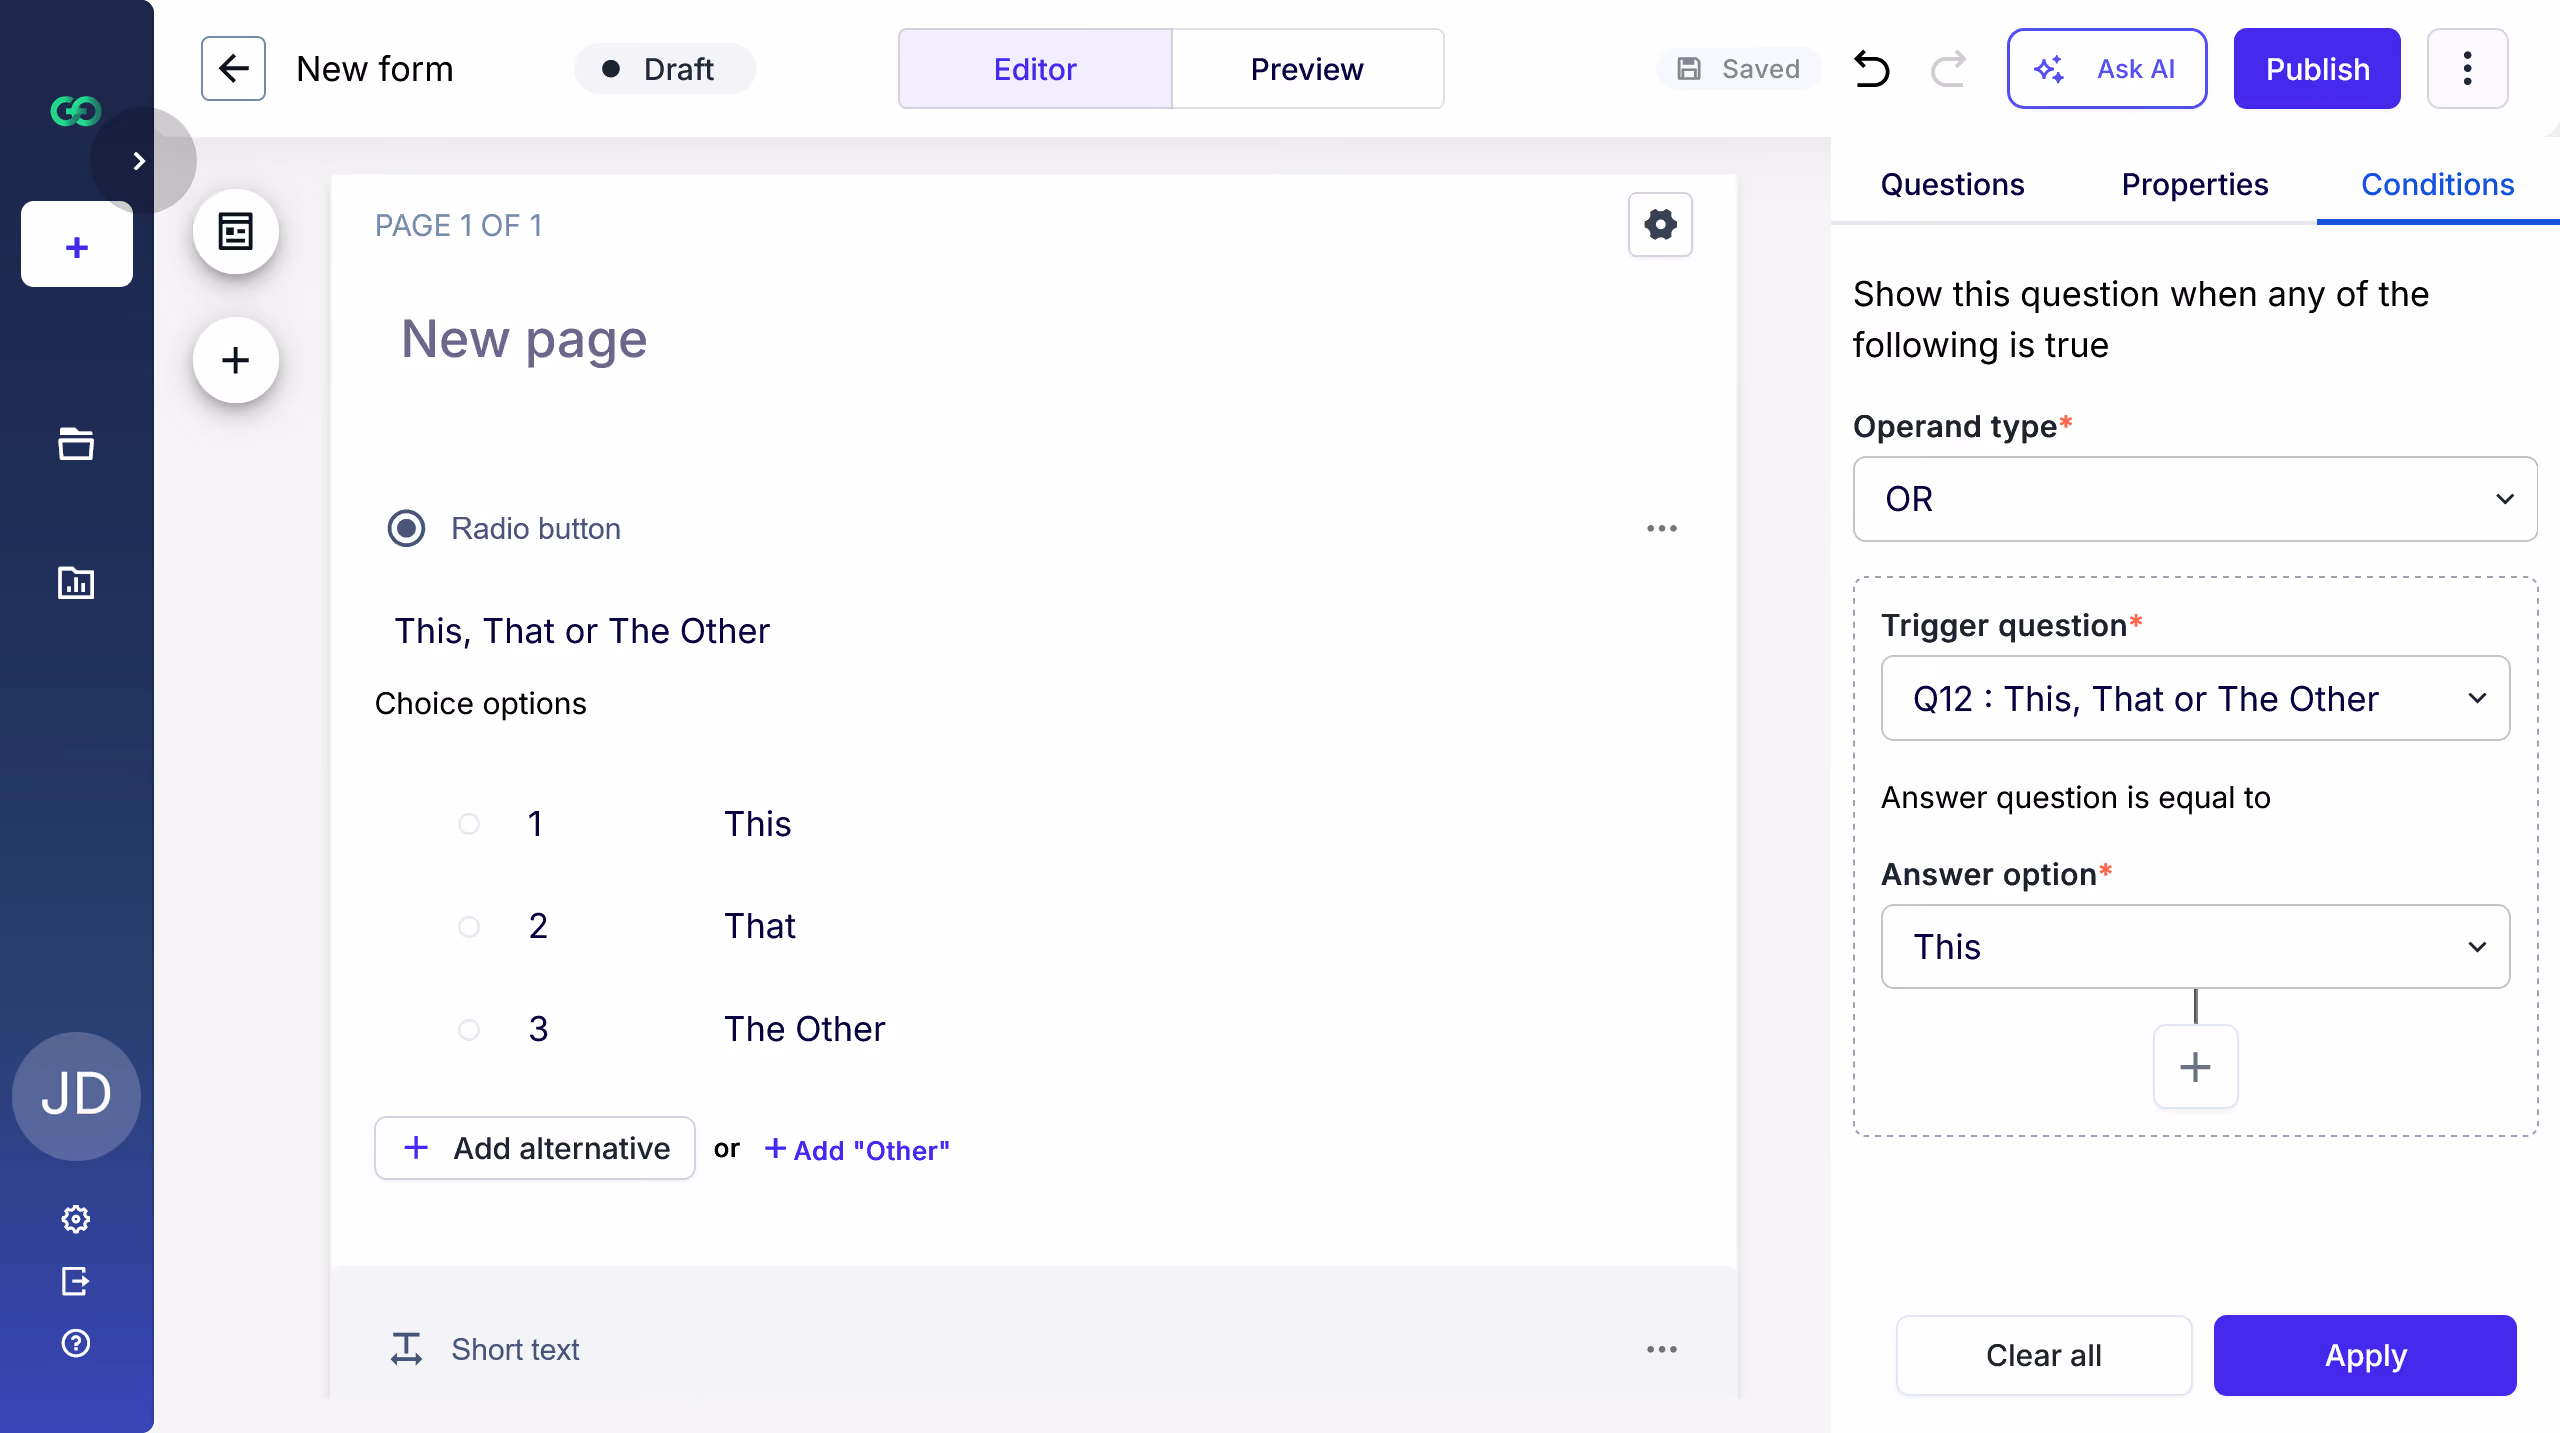Click the logout icon in sidebar
This screenshot has width=2560, height=1433.
point(76,1281)
